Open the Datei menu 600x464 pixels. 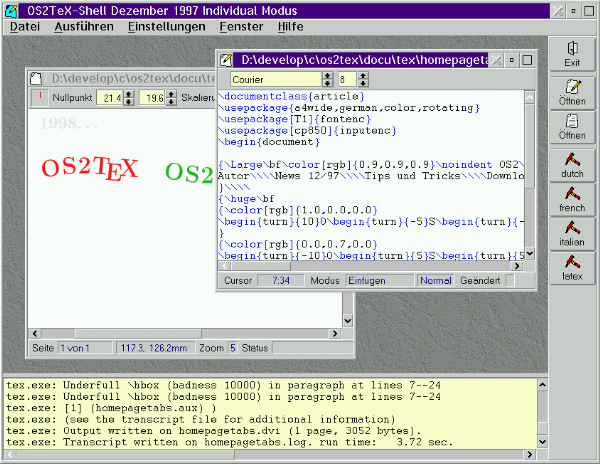(24, 27)
